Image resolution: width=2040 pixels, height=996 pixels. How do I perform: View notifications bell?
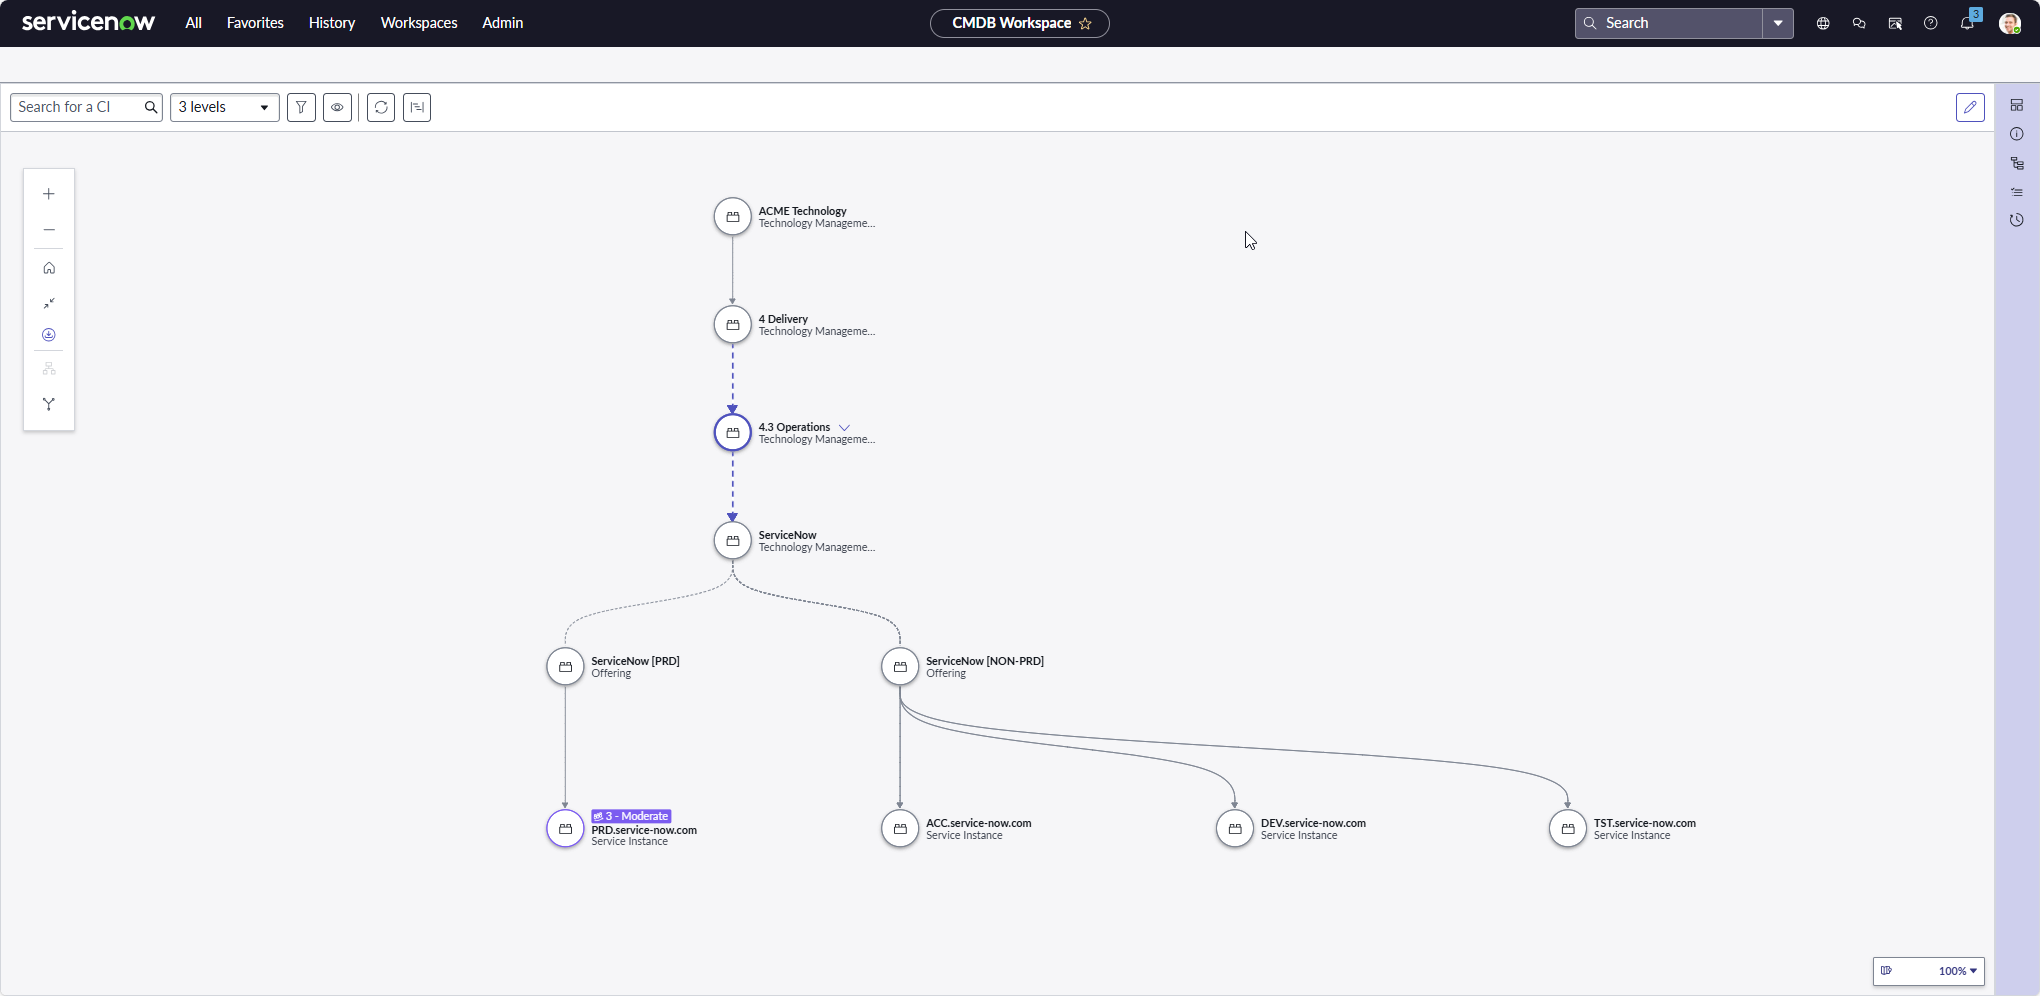1967,23
